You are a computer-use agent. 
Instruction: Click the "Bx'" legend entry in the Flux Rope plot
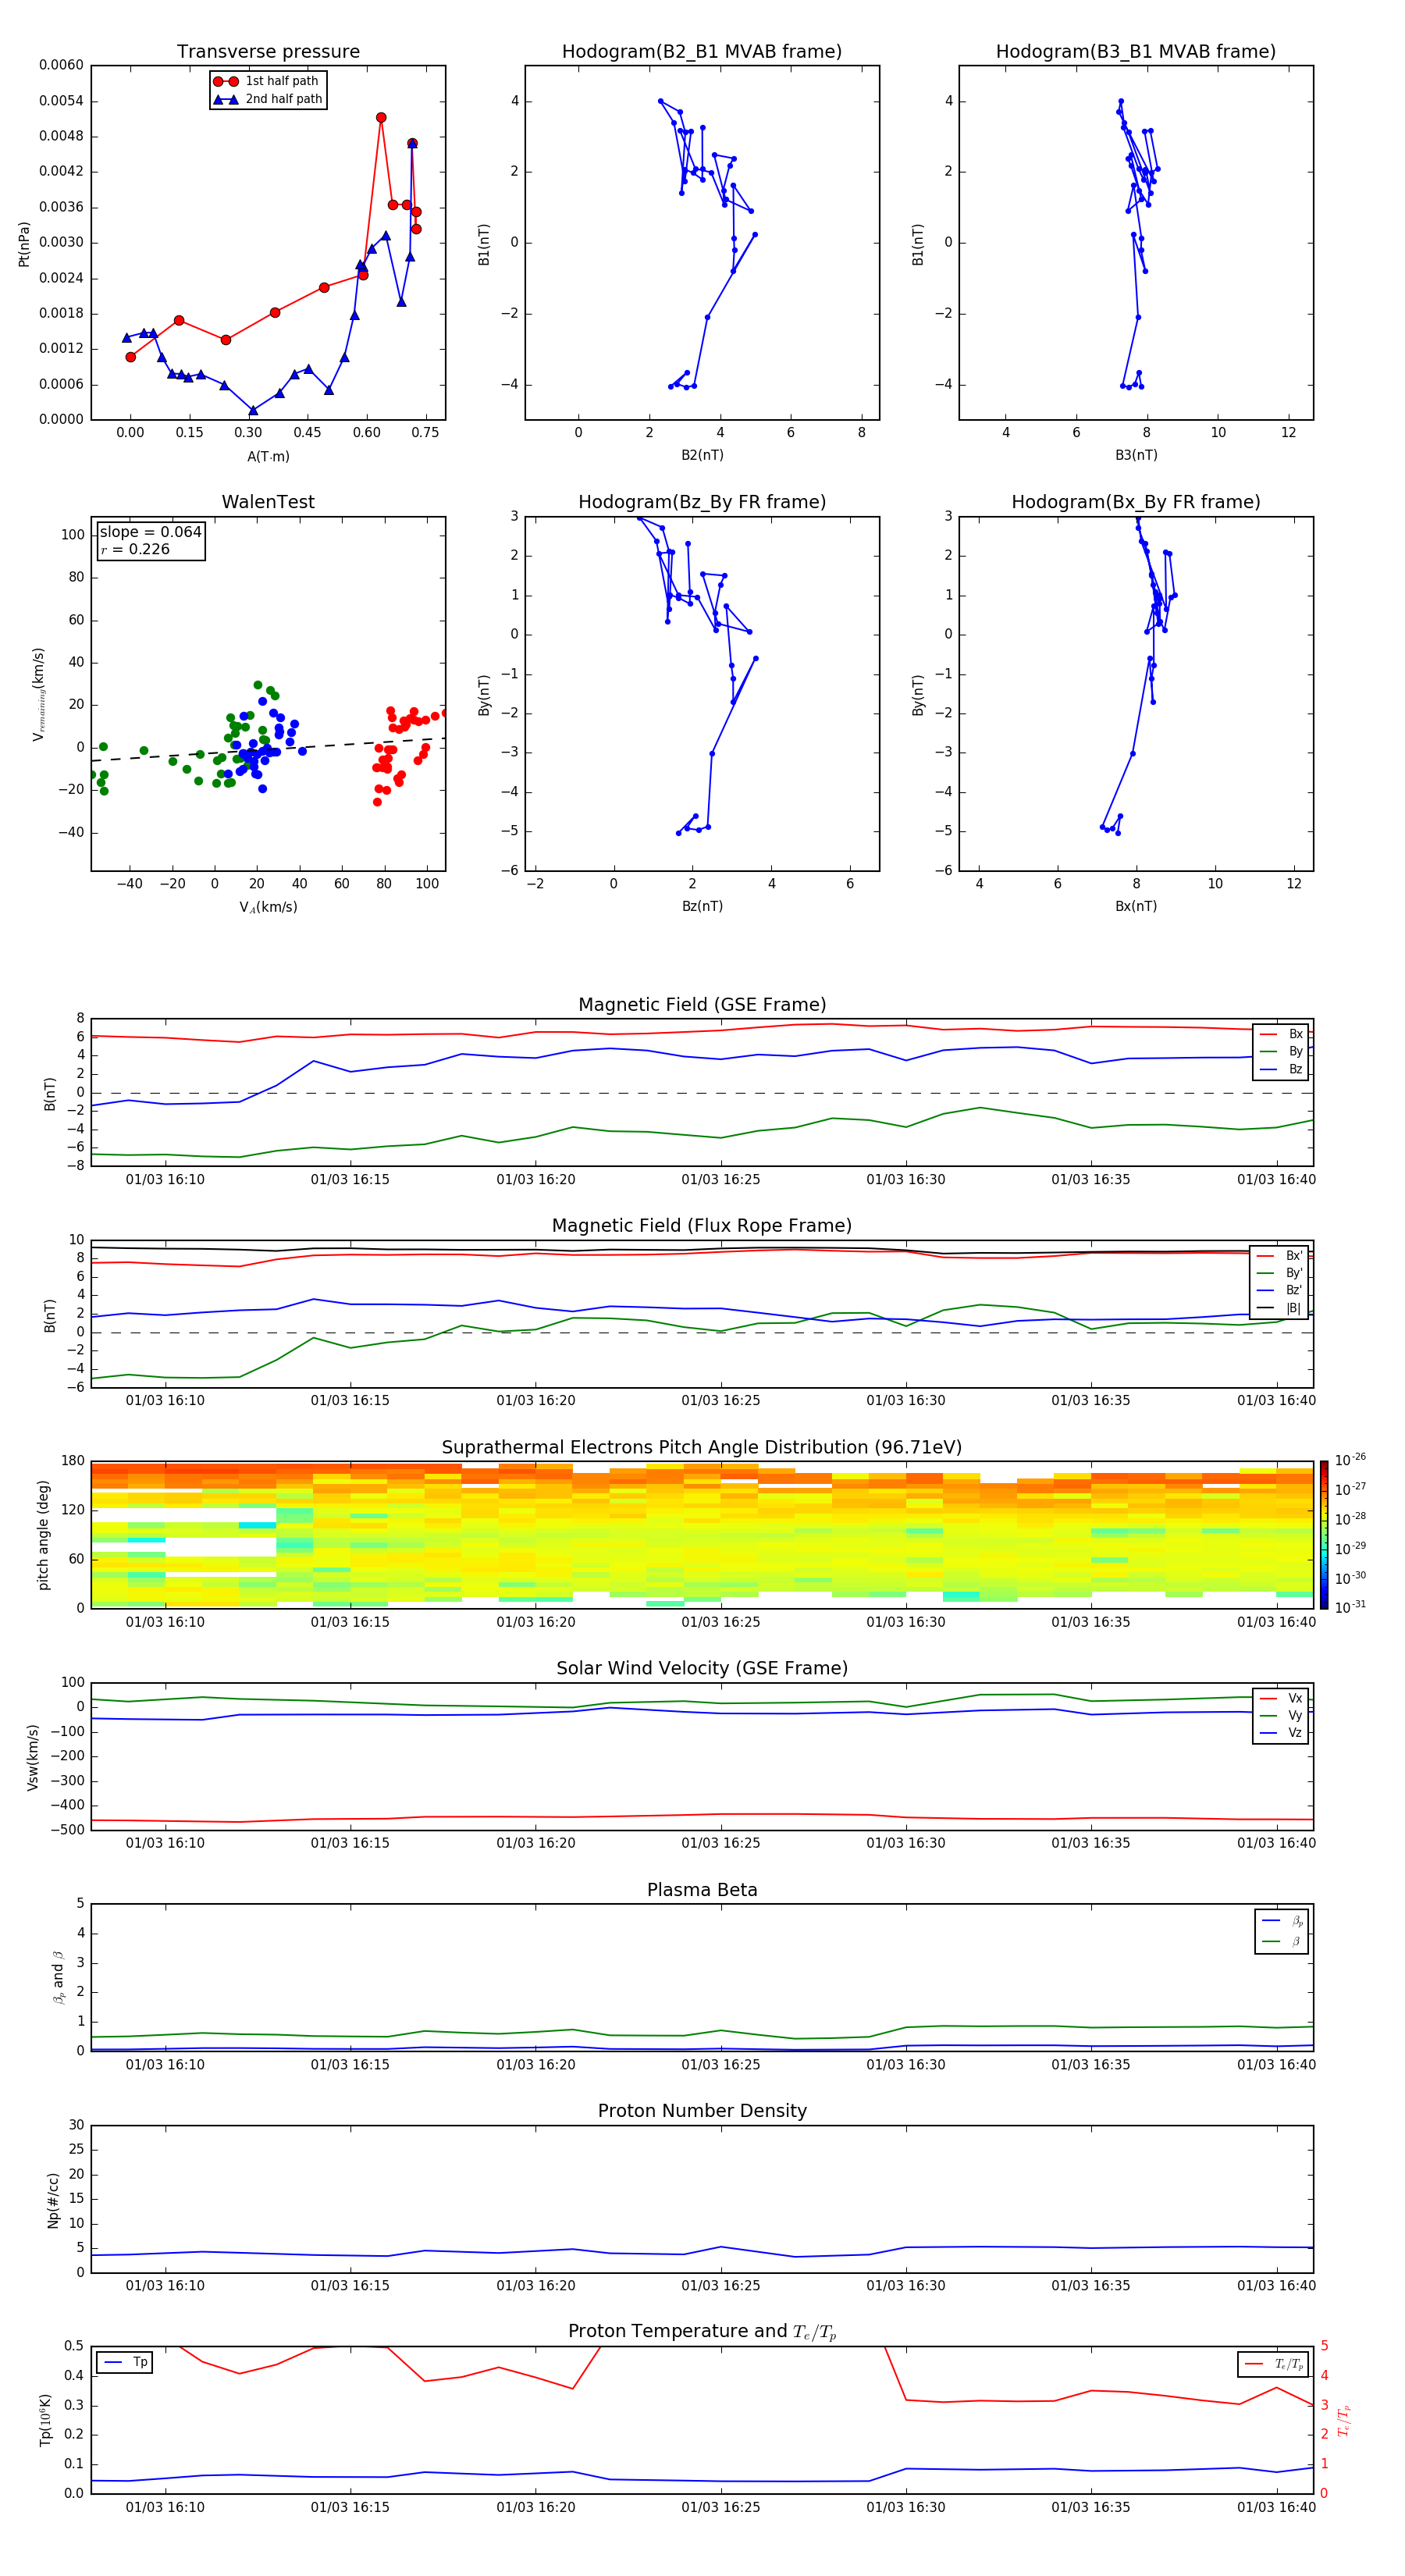[1279, 1257]
